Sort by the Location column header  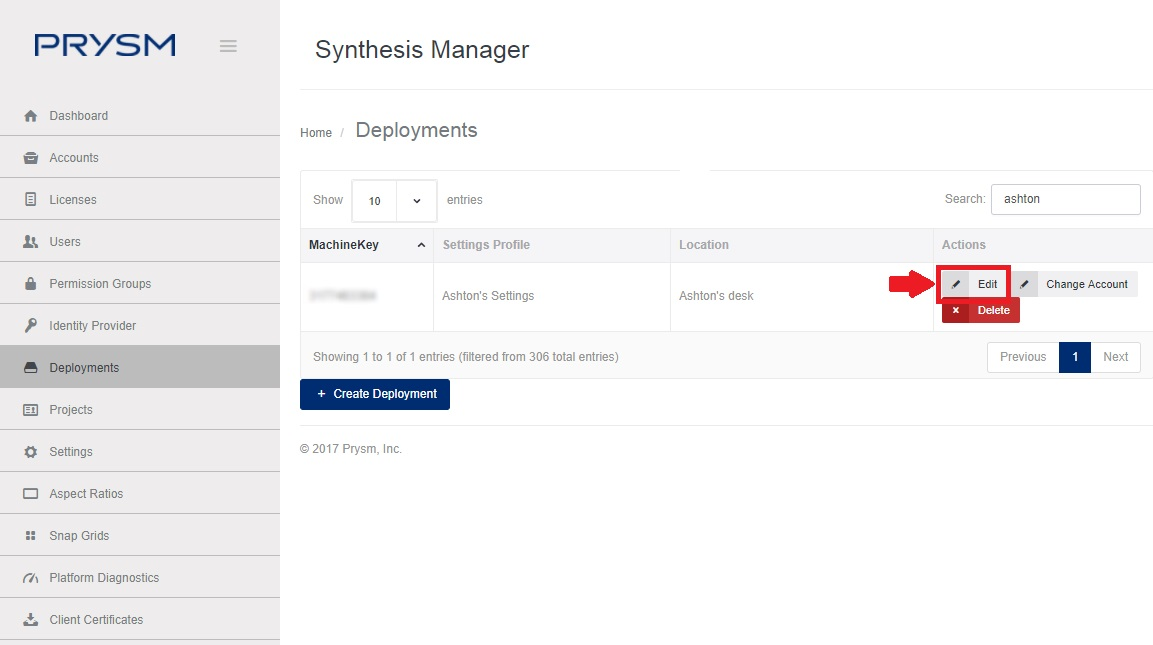pyautogui.click(x=802, y=245)
